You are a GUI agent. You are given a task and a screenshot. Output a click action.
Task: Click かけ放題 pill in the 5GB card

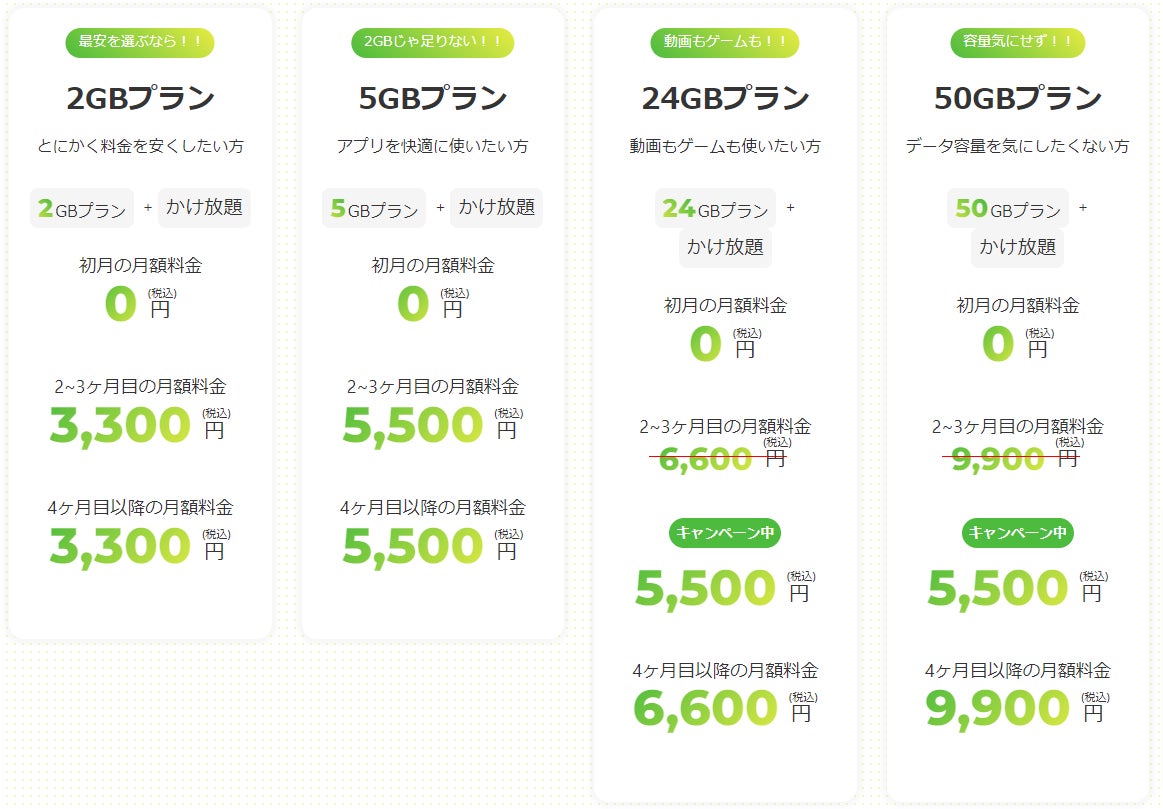496,208
